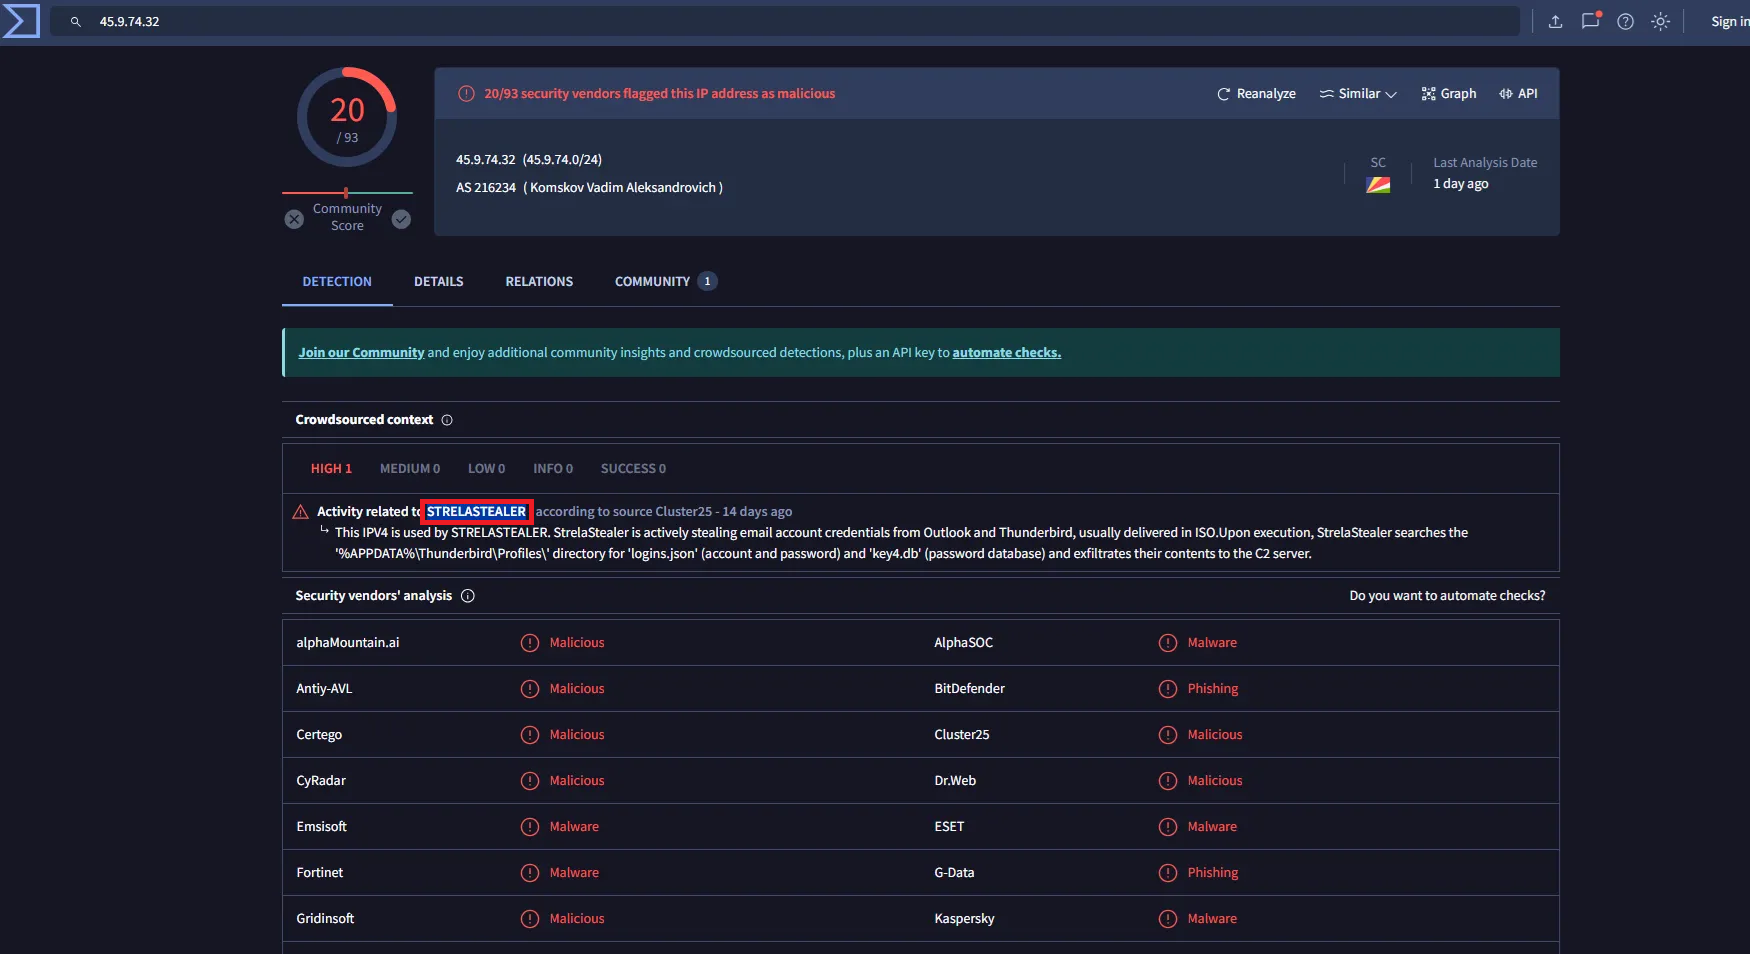1750x954 pixels.
Task: Vote positive on community score (check icon)
Action: coord(401,219)
